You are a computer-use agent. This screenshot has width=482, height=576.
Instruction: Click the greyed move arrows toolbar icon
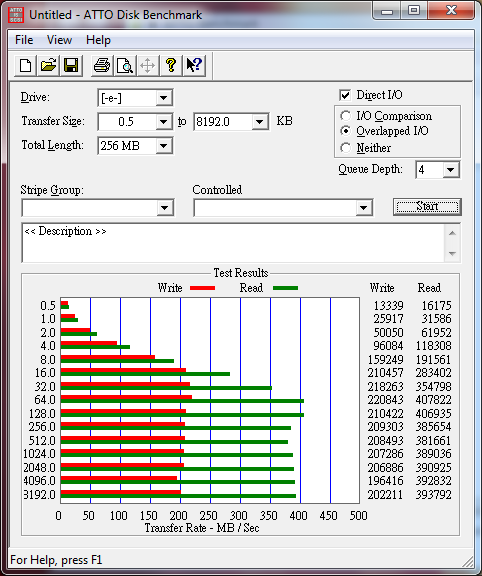(147, 66)
